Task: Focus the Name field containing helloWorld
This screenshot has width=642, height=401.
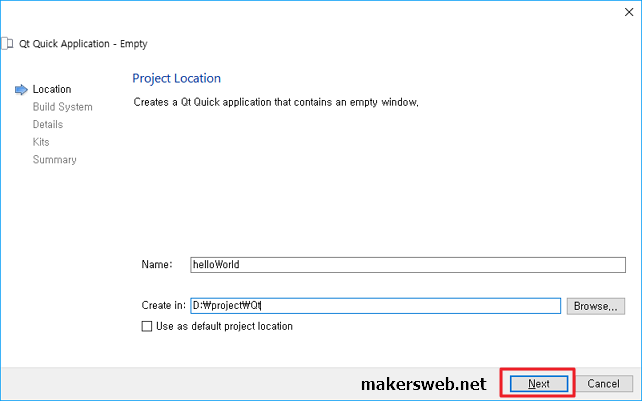Action: (408, 265)
